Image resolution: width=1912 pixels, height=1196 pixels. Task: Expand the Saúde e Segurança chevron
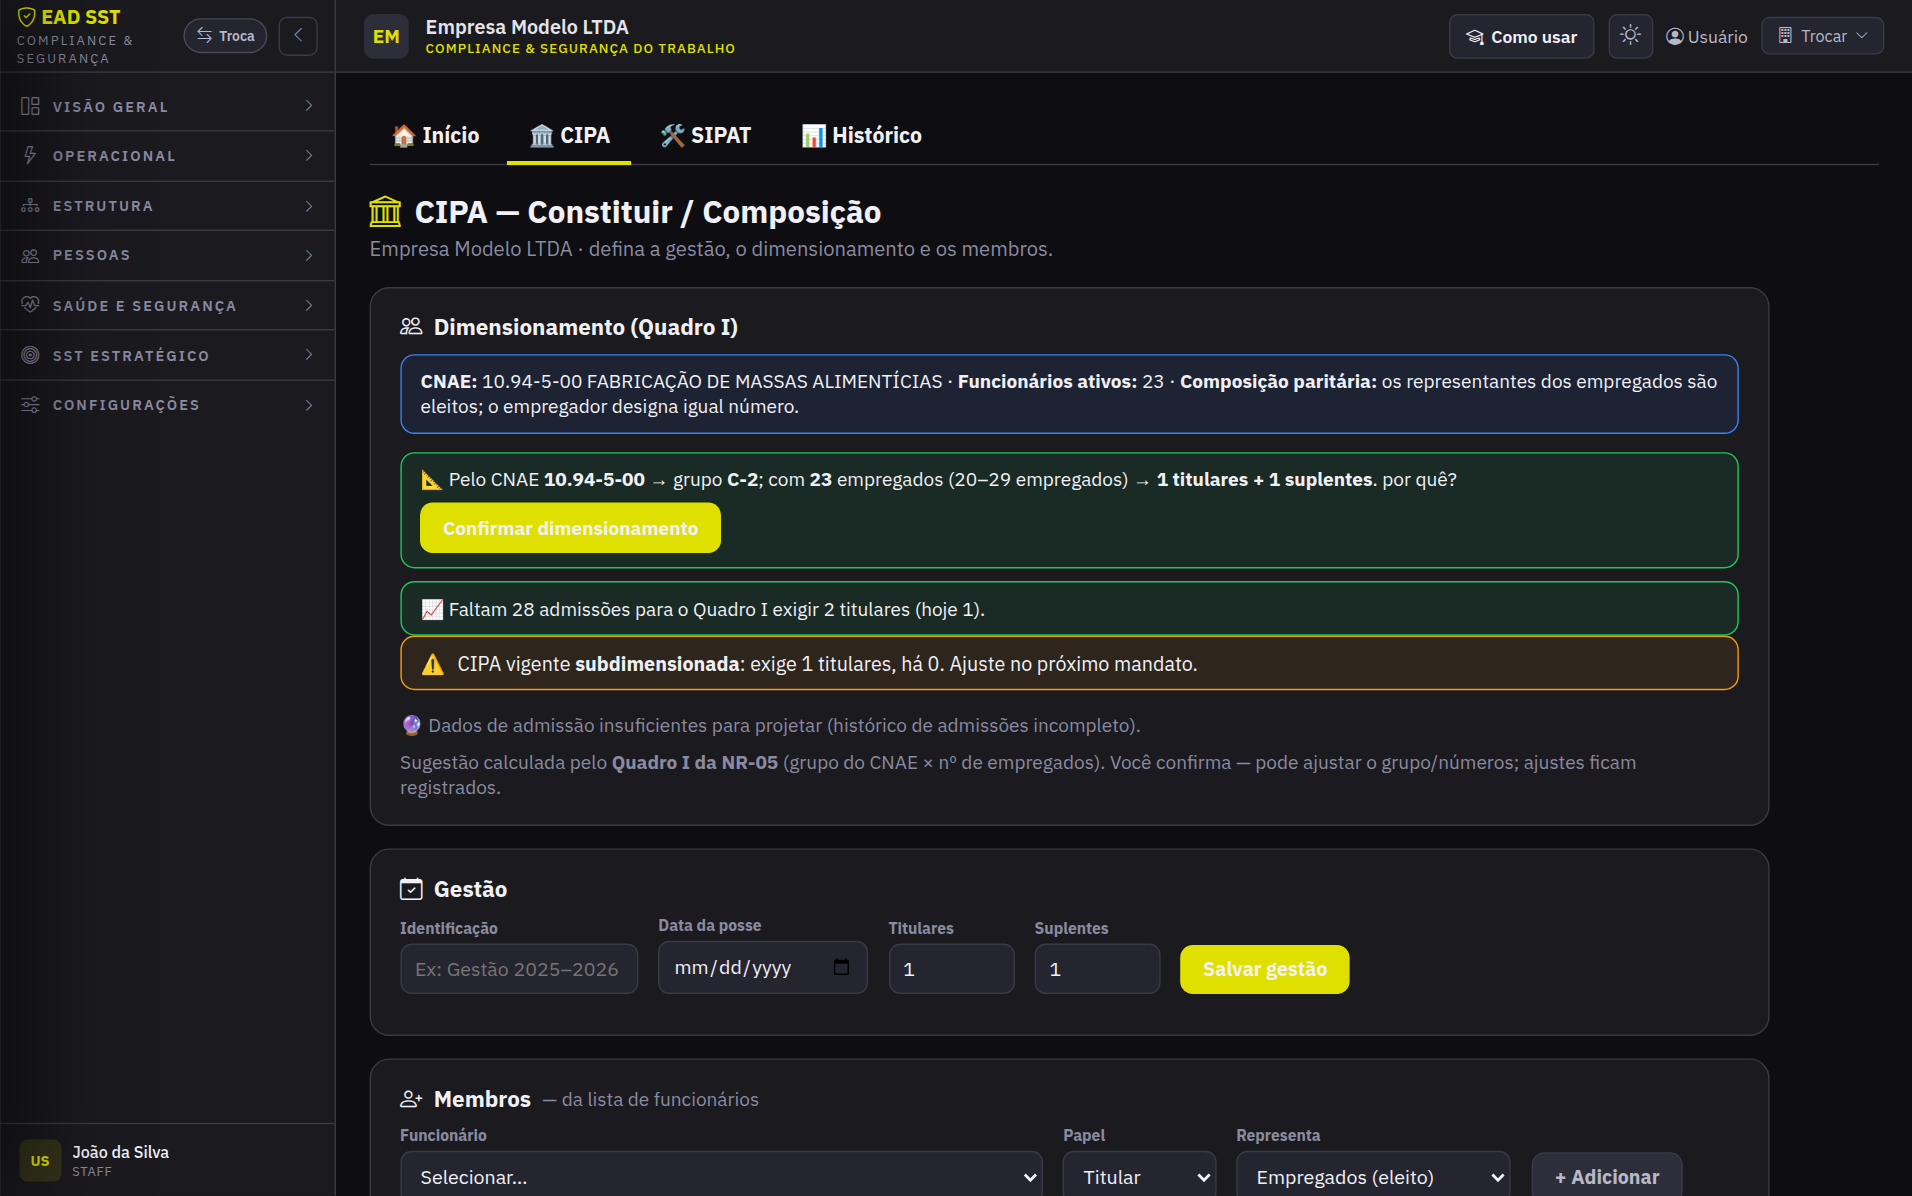(x=308, y=305)
